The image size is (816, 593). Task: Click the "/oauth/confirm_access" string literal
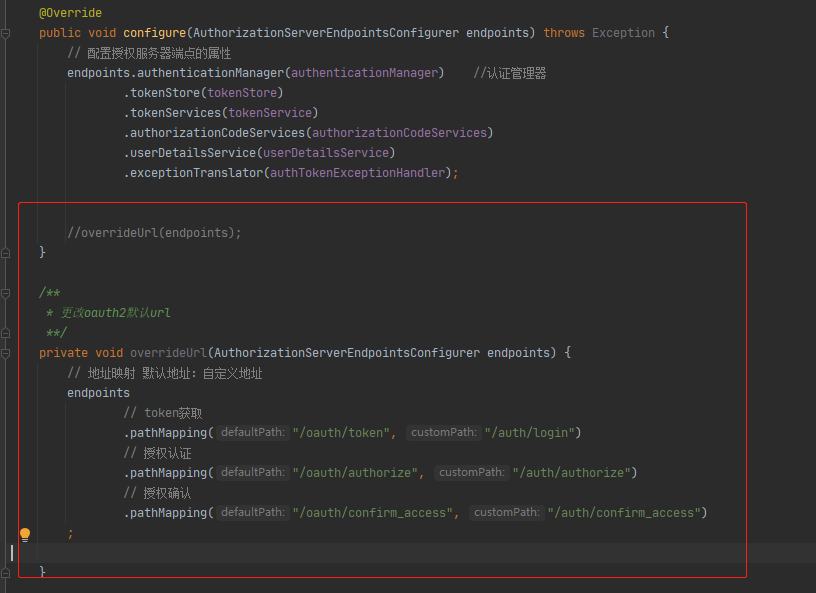click(375, 513)
